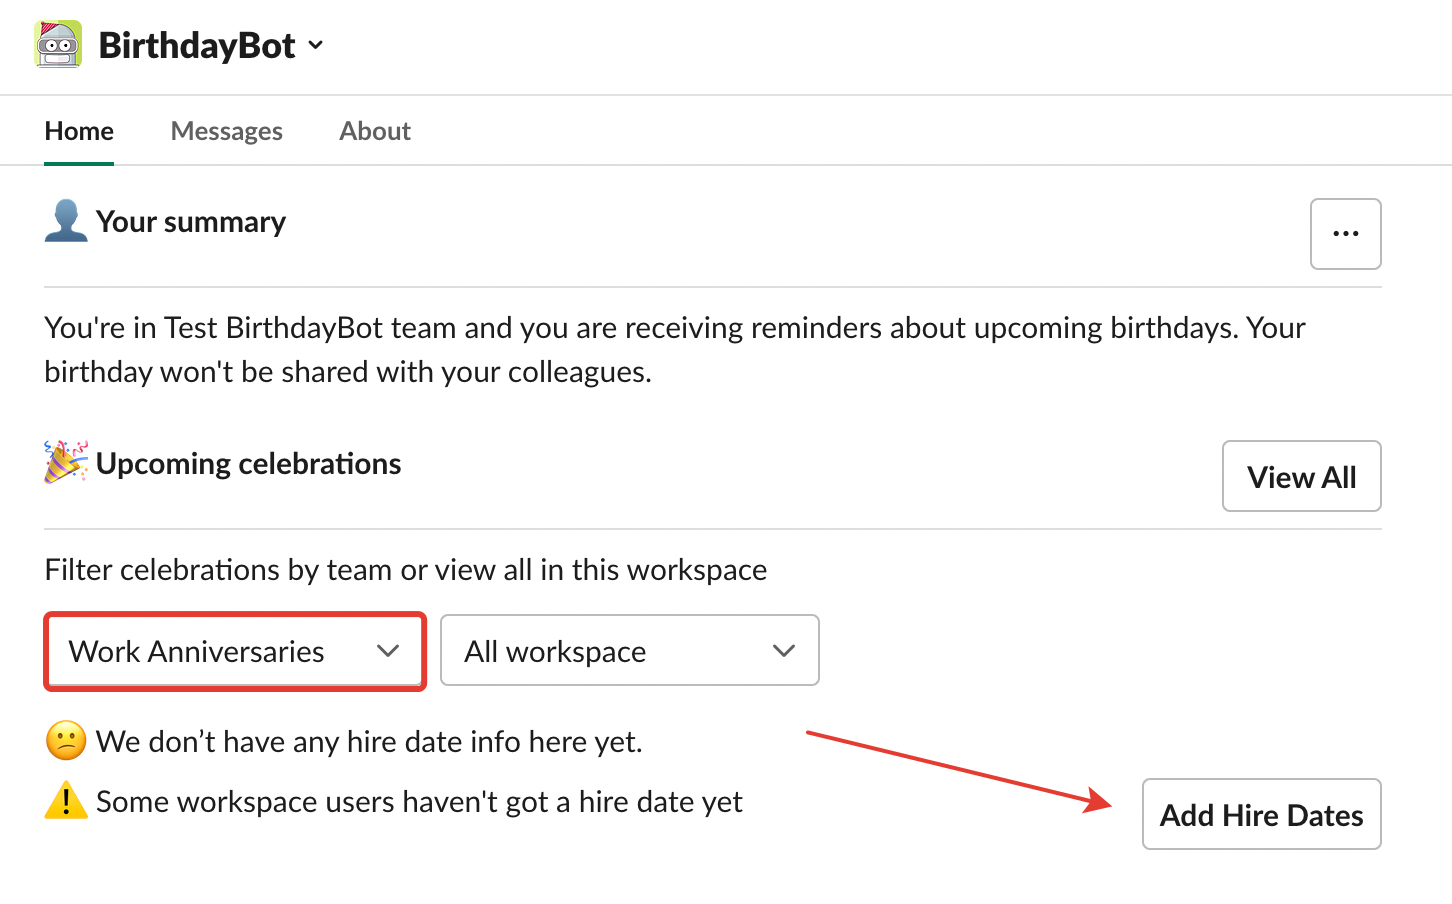Click the BirthdayBot robot avatar icon
The height and width of the screenshot is (904, 1452).
[58, 45]
